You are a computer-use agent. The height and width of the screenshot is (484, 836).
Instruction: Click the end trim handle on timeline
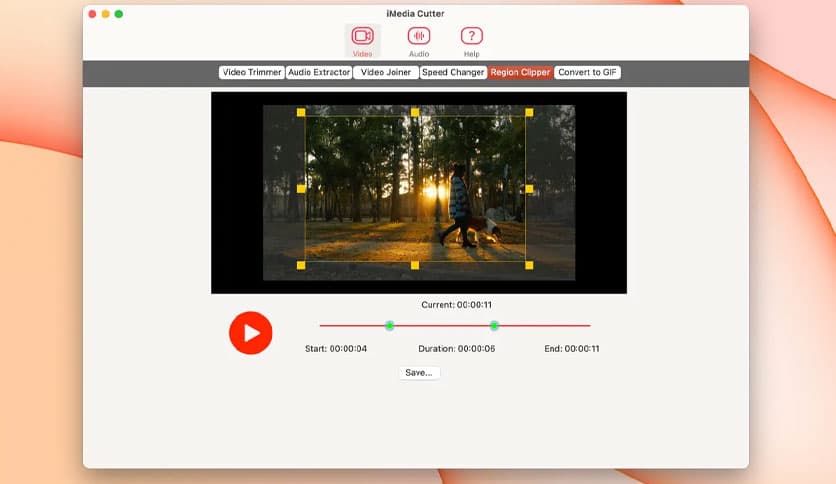click(494, 325)
